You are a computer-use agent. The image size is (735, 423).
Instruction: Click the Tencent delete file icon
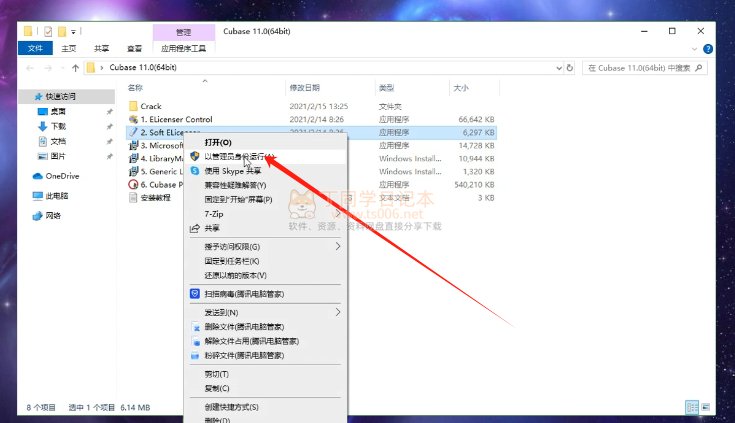(x=195, y=327)
